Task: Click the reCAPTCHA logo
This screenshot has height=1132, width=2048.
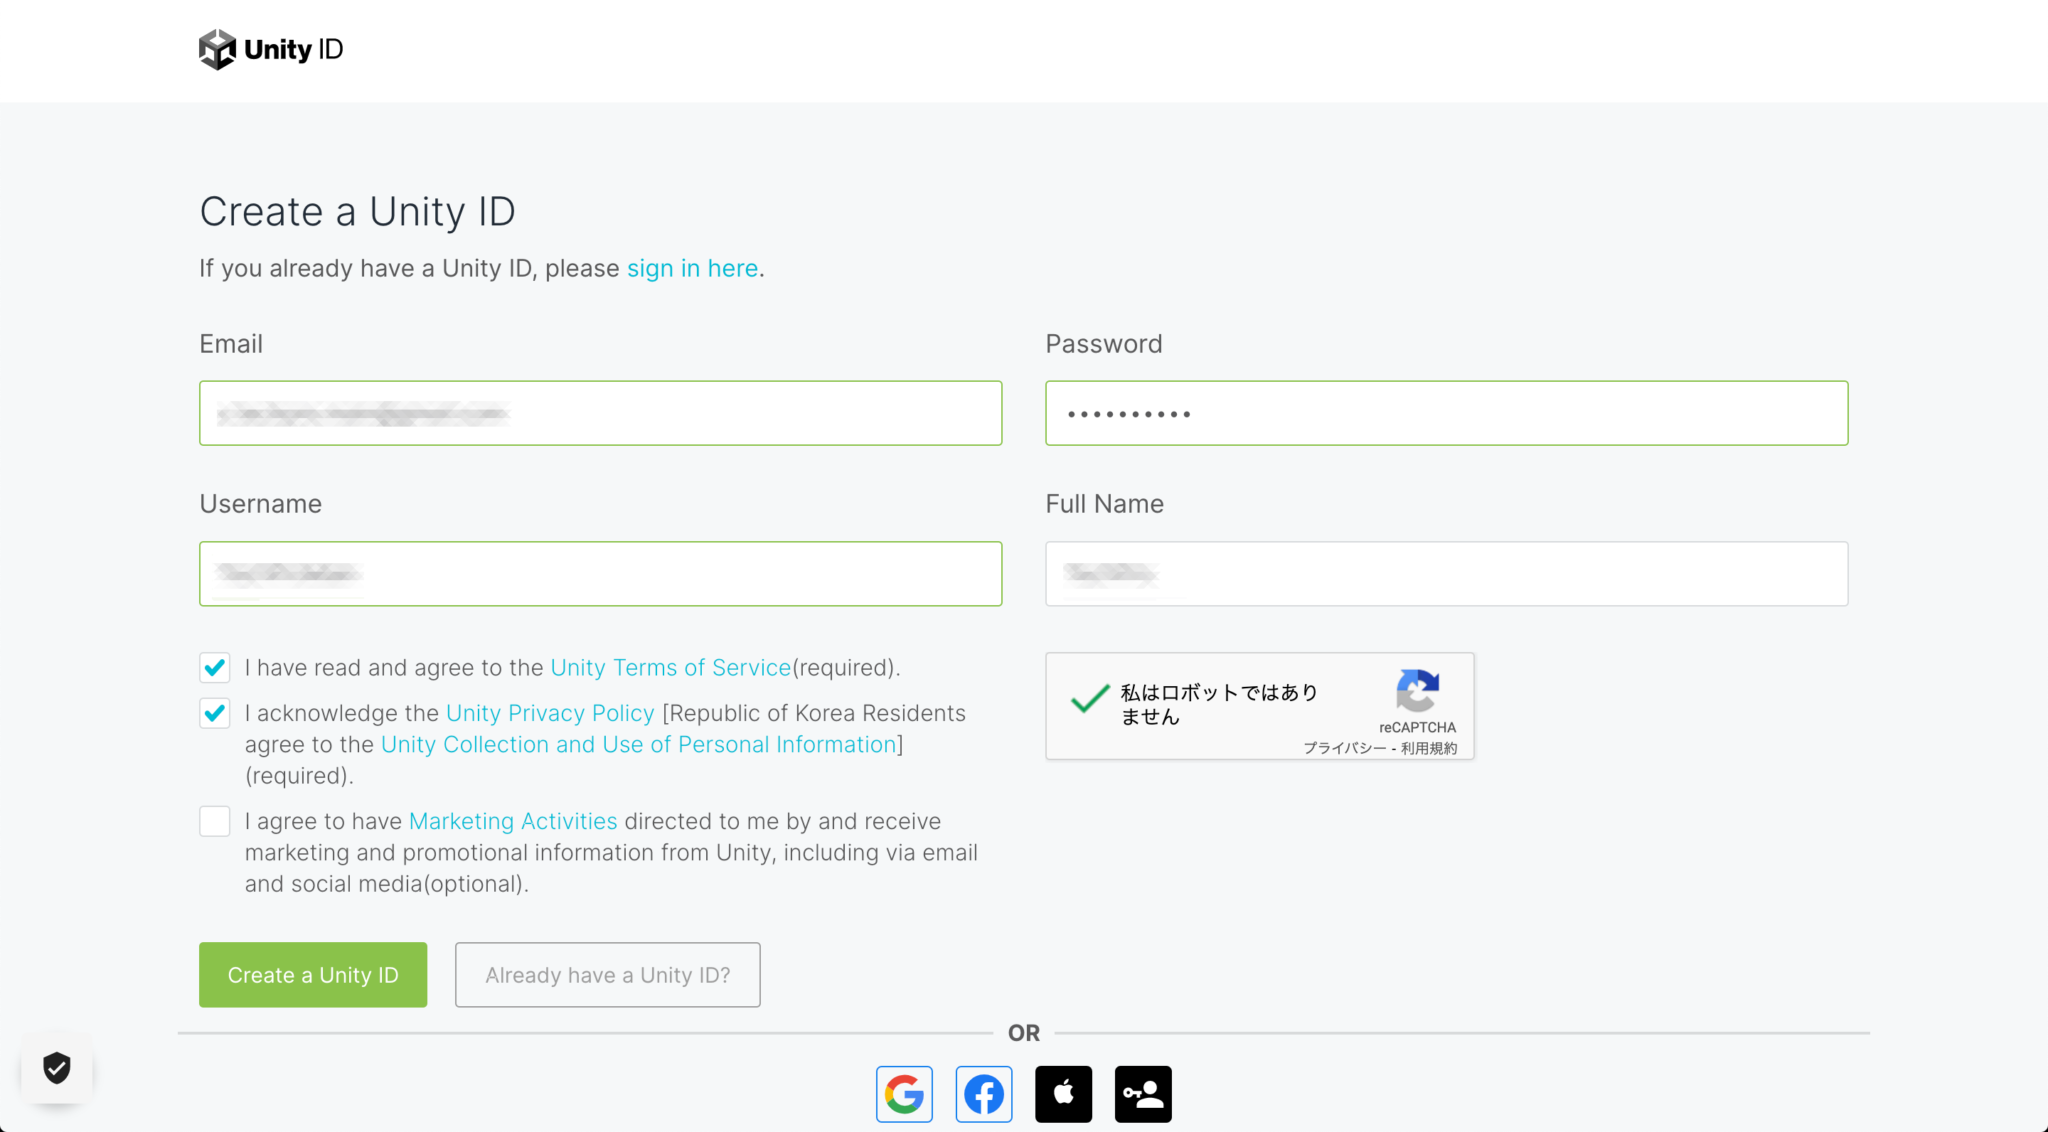Action: 1417,691
